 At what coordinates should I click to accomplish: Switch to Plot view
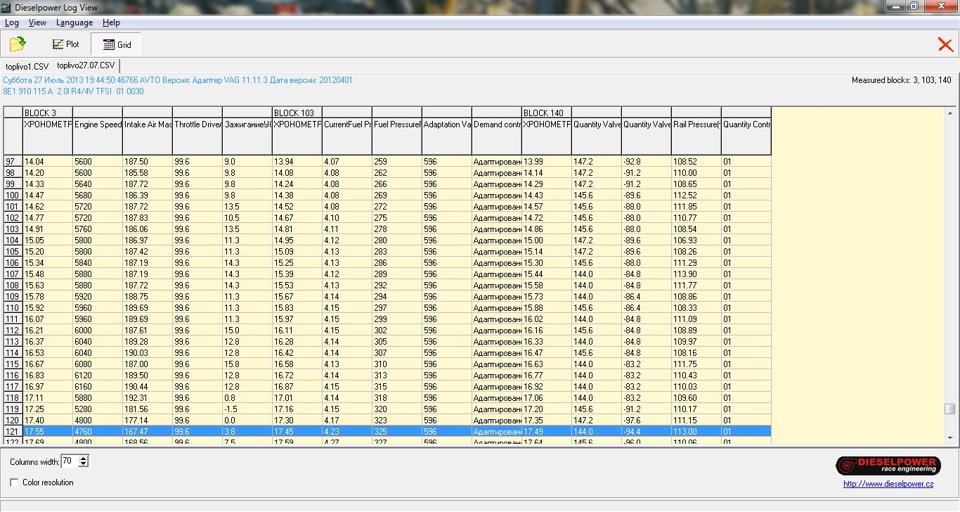coord(66,44)
